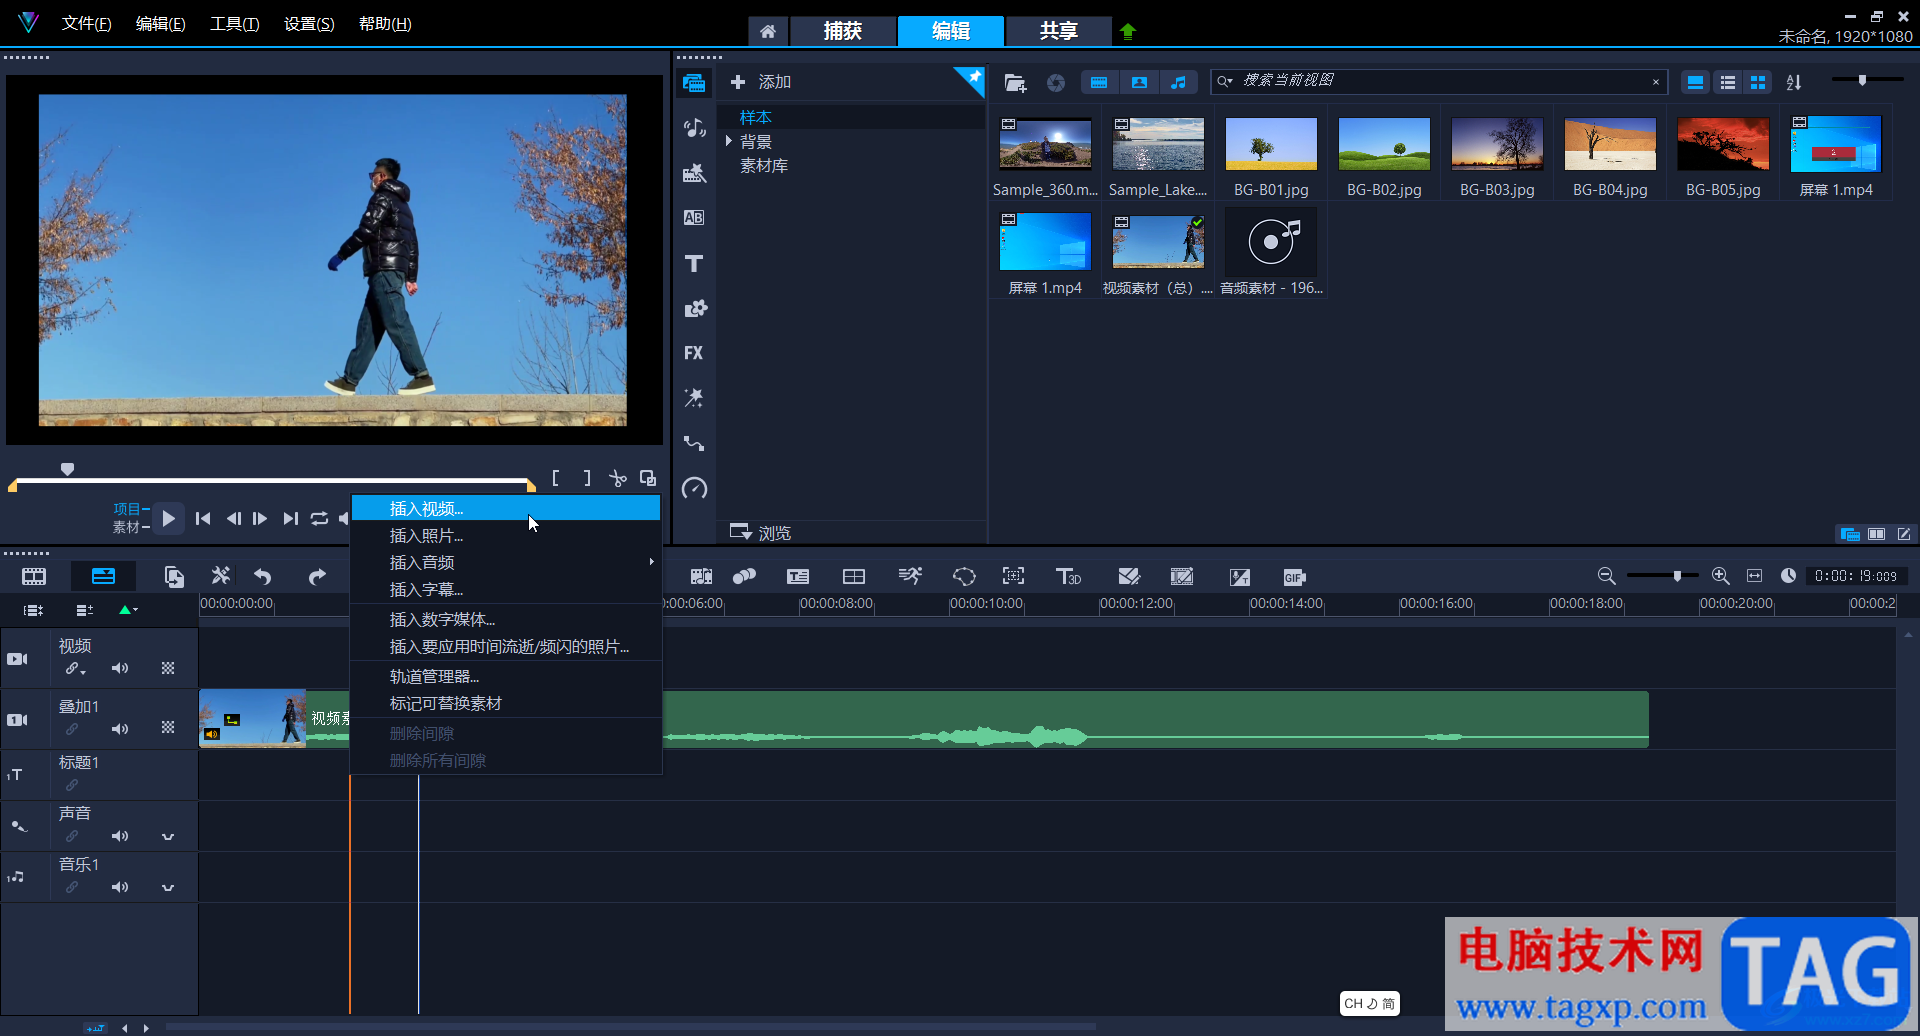Image resolution: width=1920 pixels, height=1036 pixels.
Task: Click the 浏览 button
Action: [x=761, y=532]
